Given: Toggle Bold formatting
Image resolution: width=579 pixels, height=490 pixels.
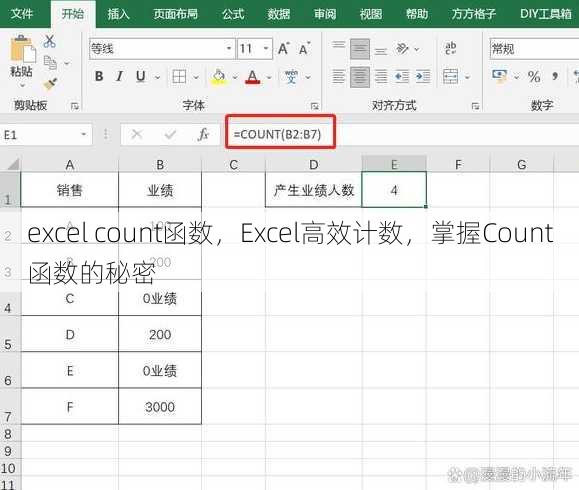Looking at the screenshot, I should pyautogui.click(x=99, y=76).
